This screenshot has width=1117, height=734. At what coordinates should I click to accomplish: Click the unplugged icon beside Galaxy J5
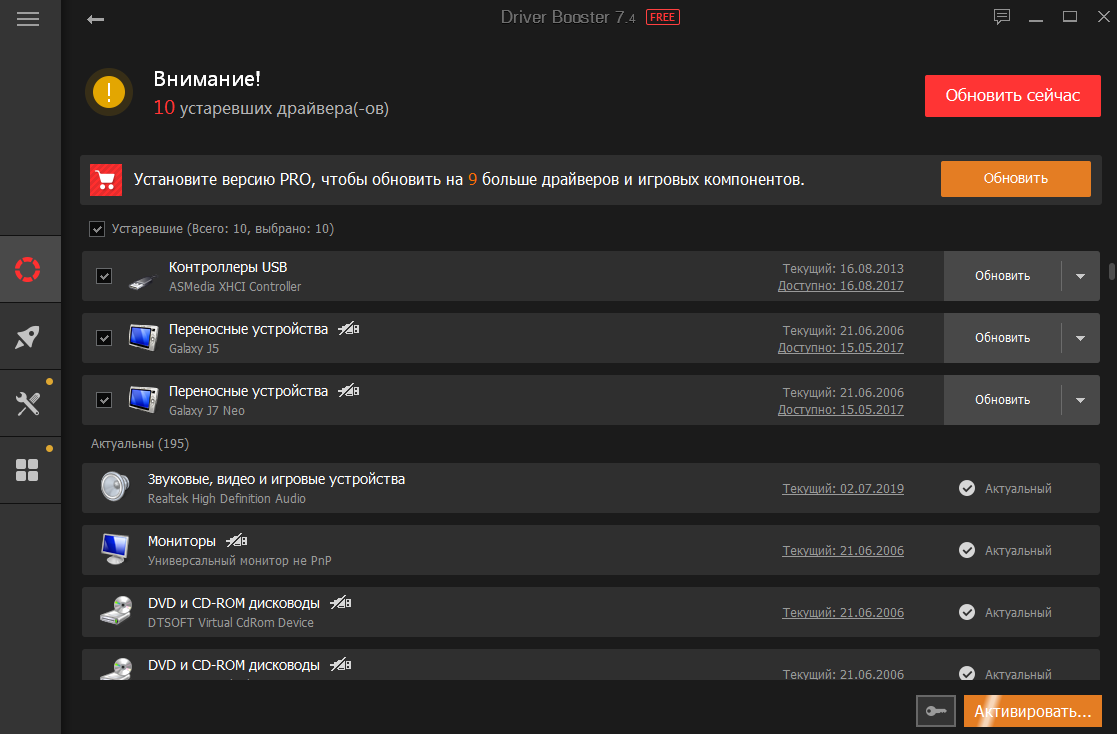(348, 329)
